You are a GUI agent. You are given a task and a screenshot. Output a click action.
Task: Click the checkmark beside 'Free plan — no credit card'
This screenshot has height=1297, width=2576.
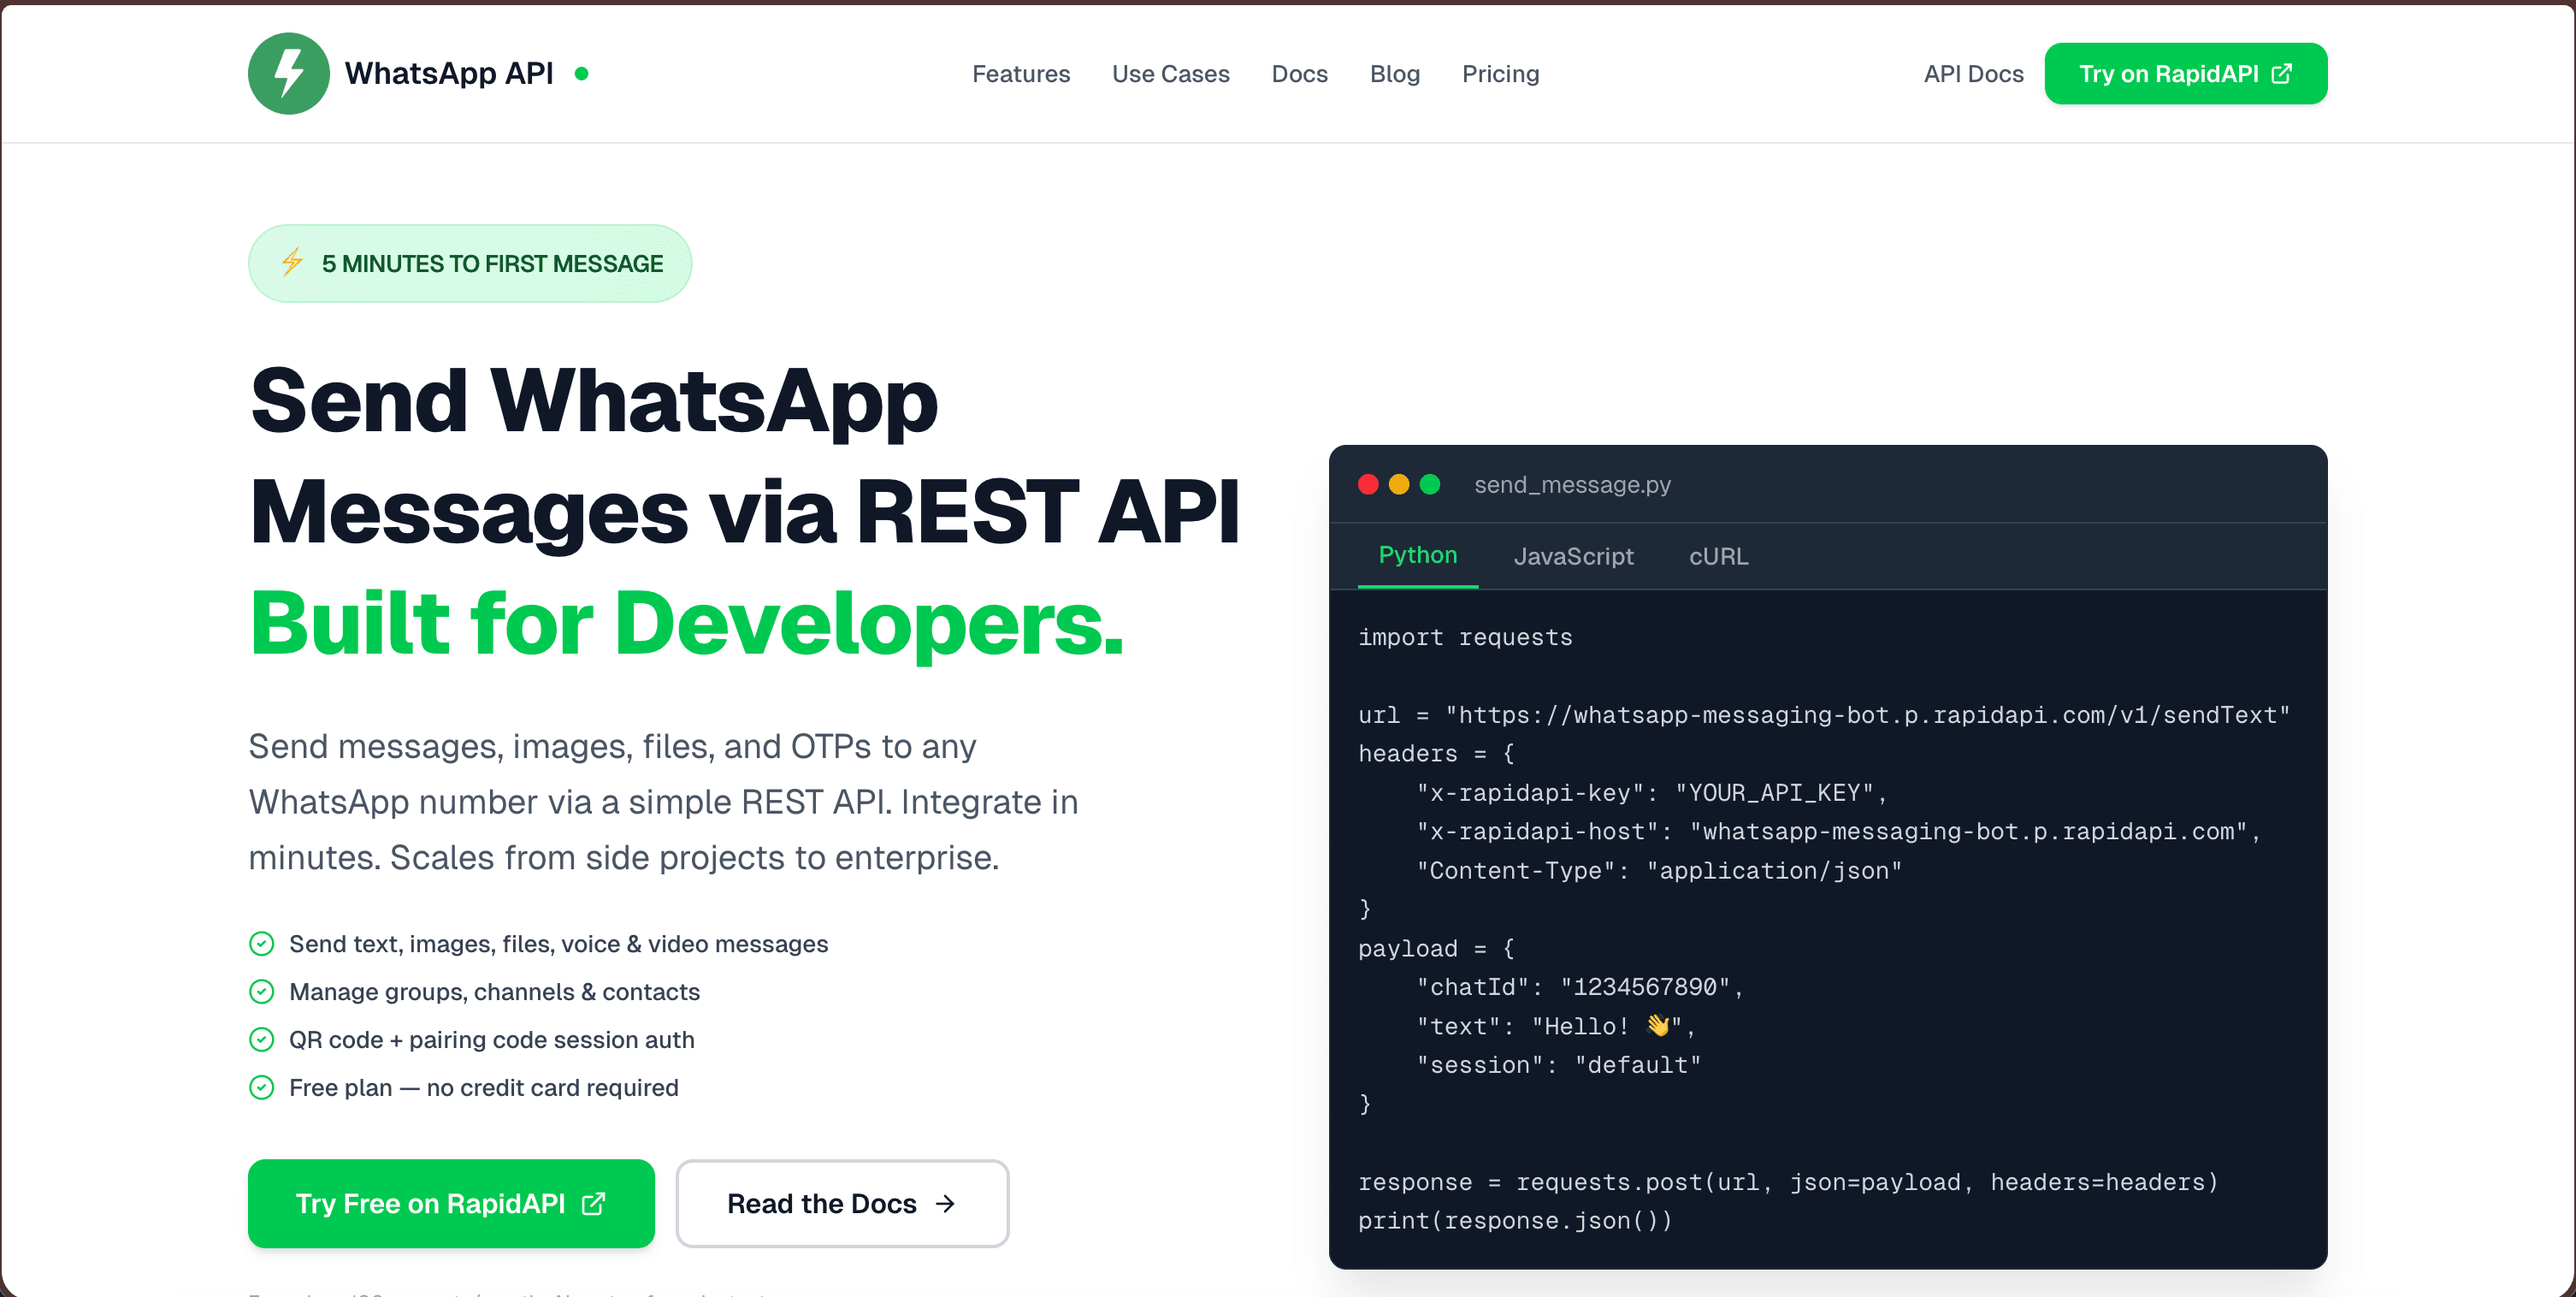261,1087
